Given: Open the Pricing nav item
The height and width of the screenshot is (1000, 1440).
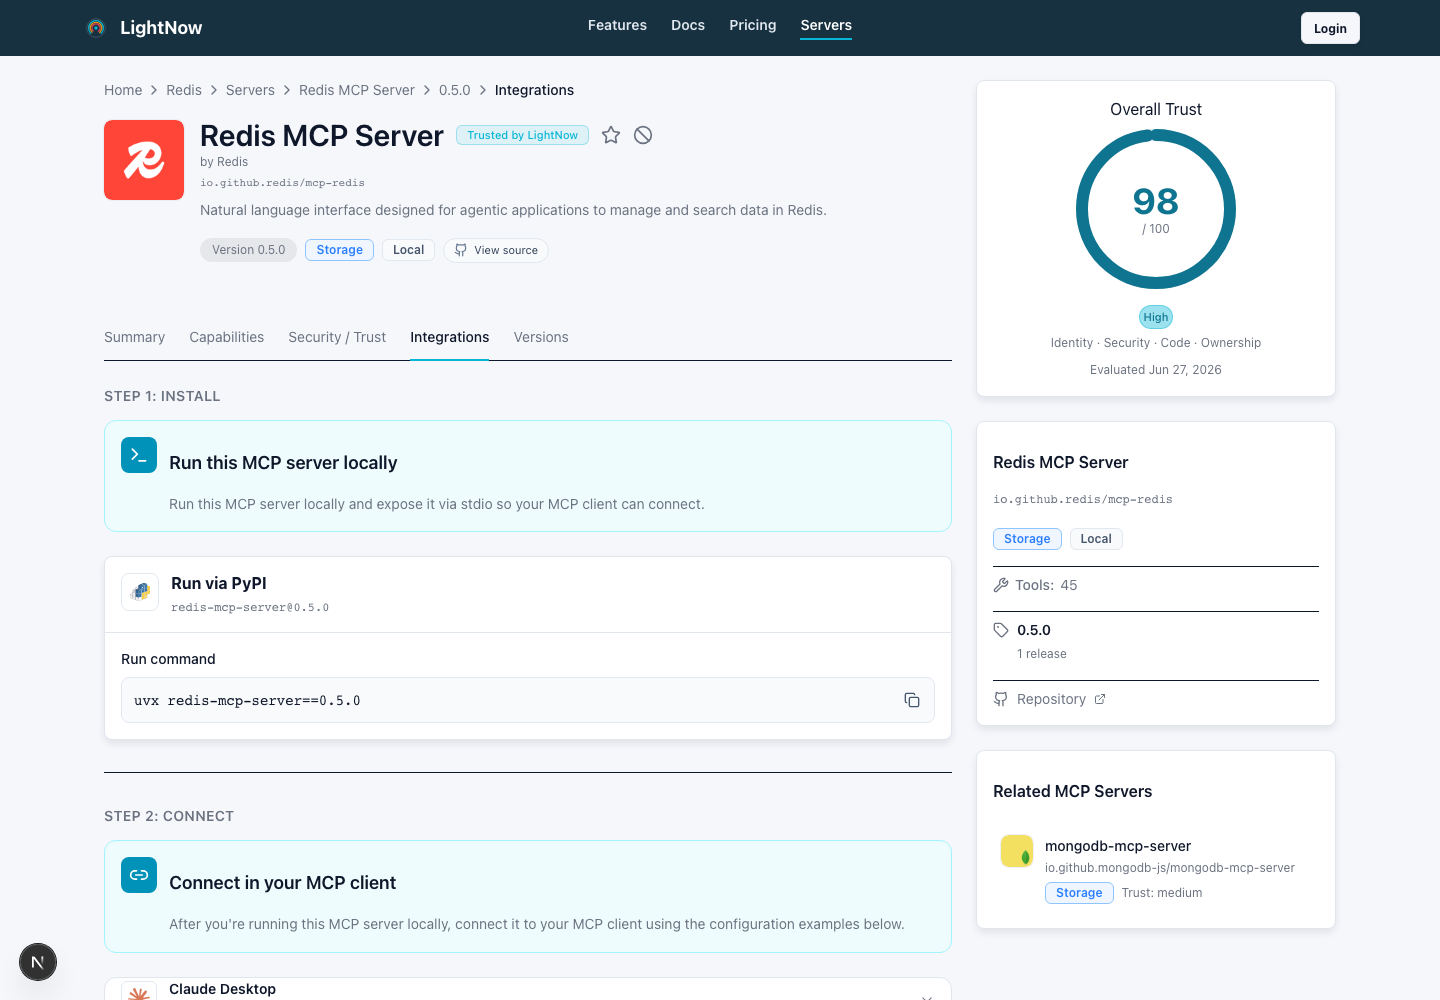Looking at the screenshot, I should (x=753, y=25).
